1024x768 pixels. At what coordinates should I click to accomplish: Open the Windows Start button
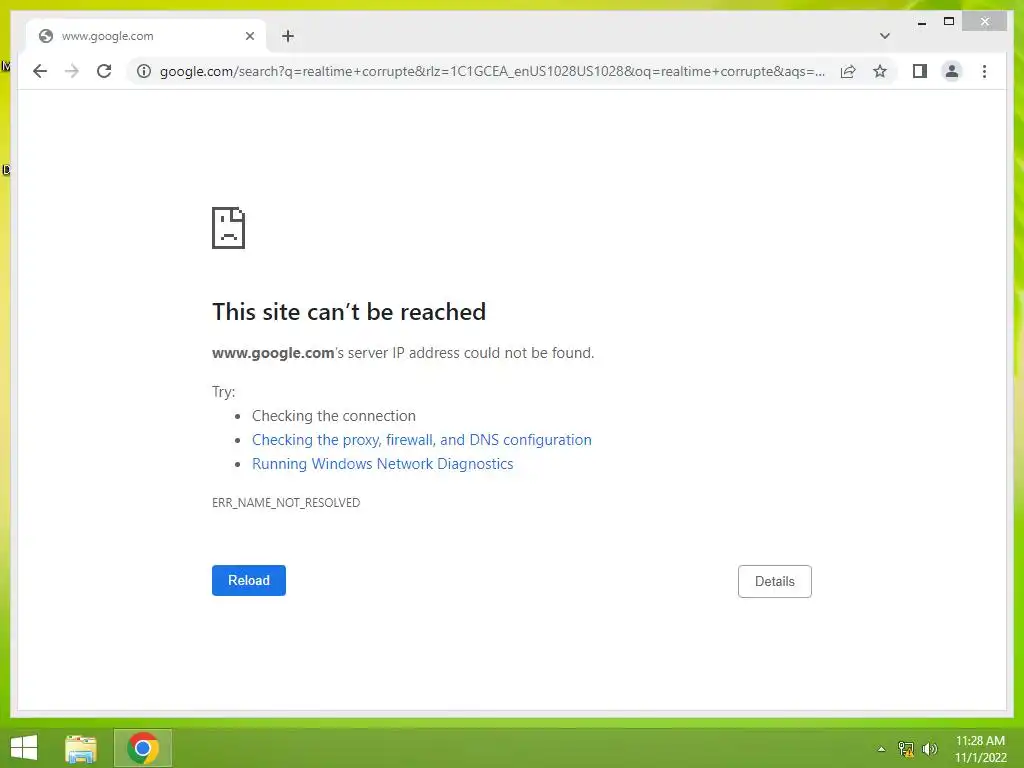tap(24, 748)
